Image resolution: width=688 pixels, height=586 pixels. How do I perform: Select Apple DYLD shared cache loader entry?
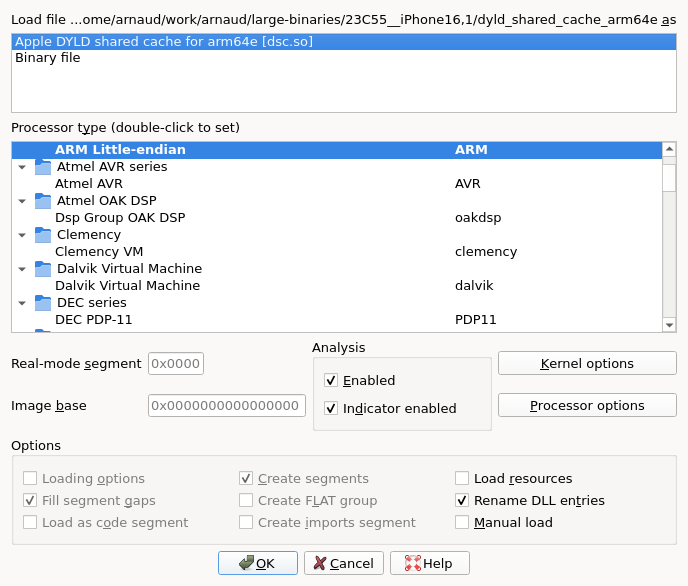(x=344, y=42)
